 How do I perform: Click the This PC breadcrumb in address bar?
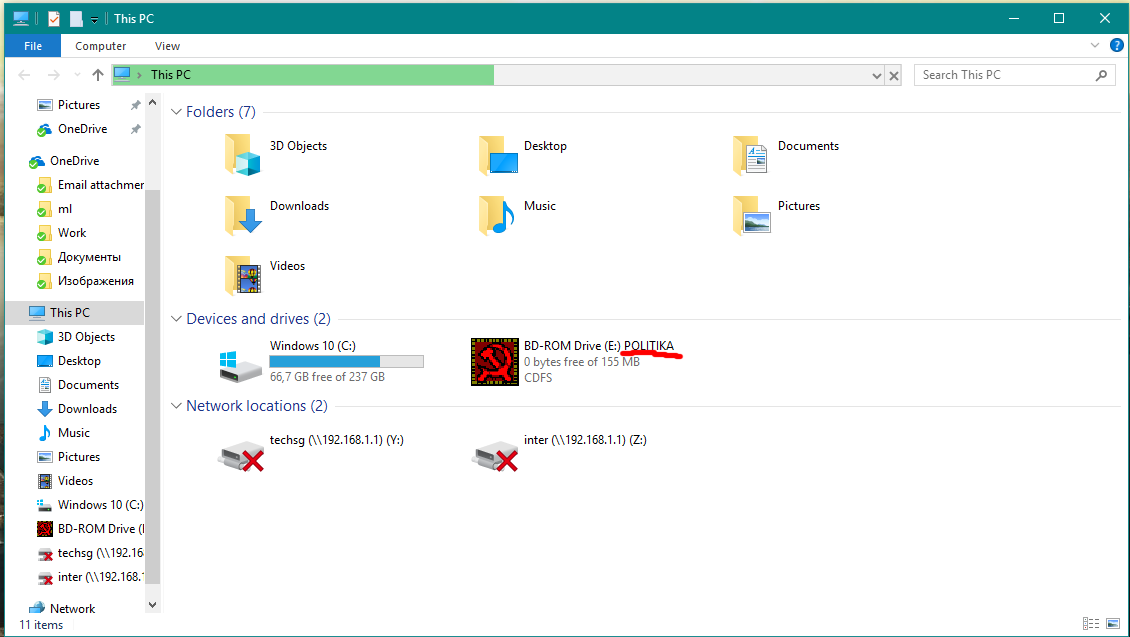[171, 75]
